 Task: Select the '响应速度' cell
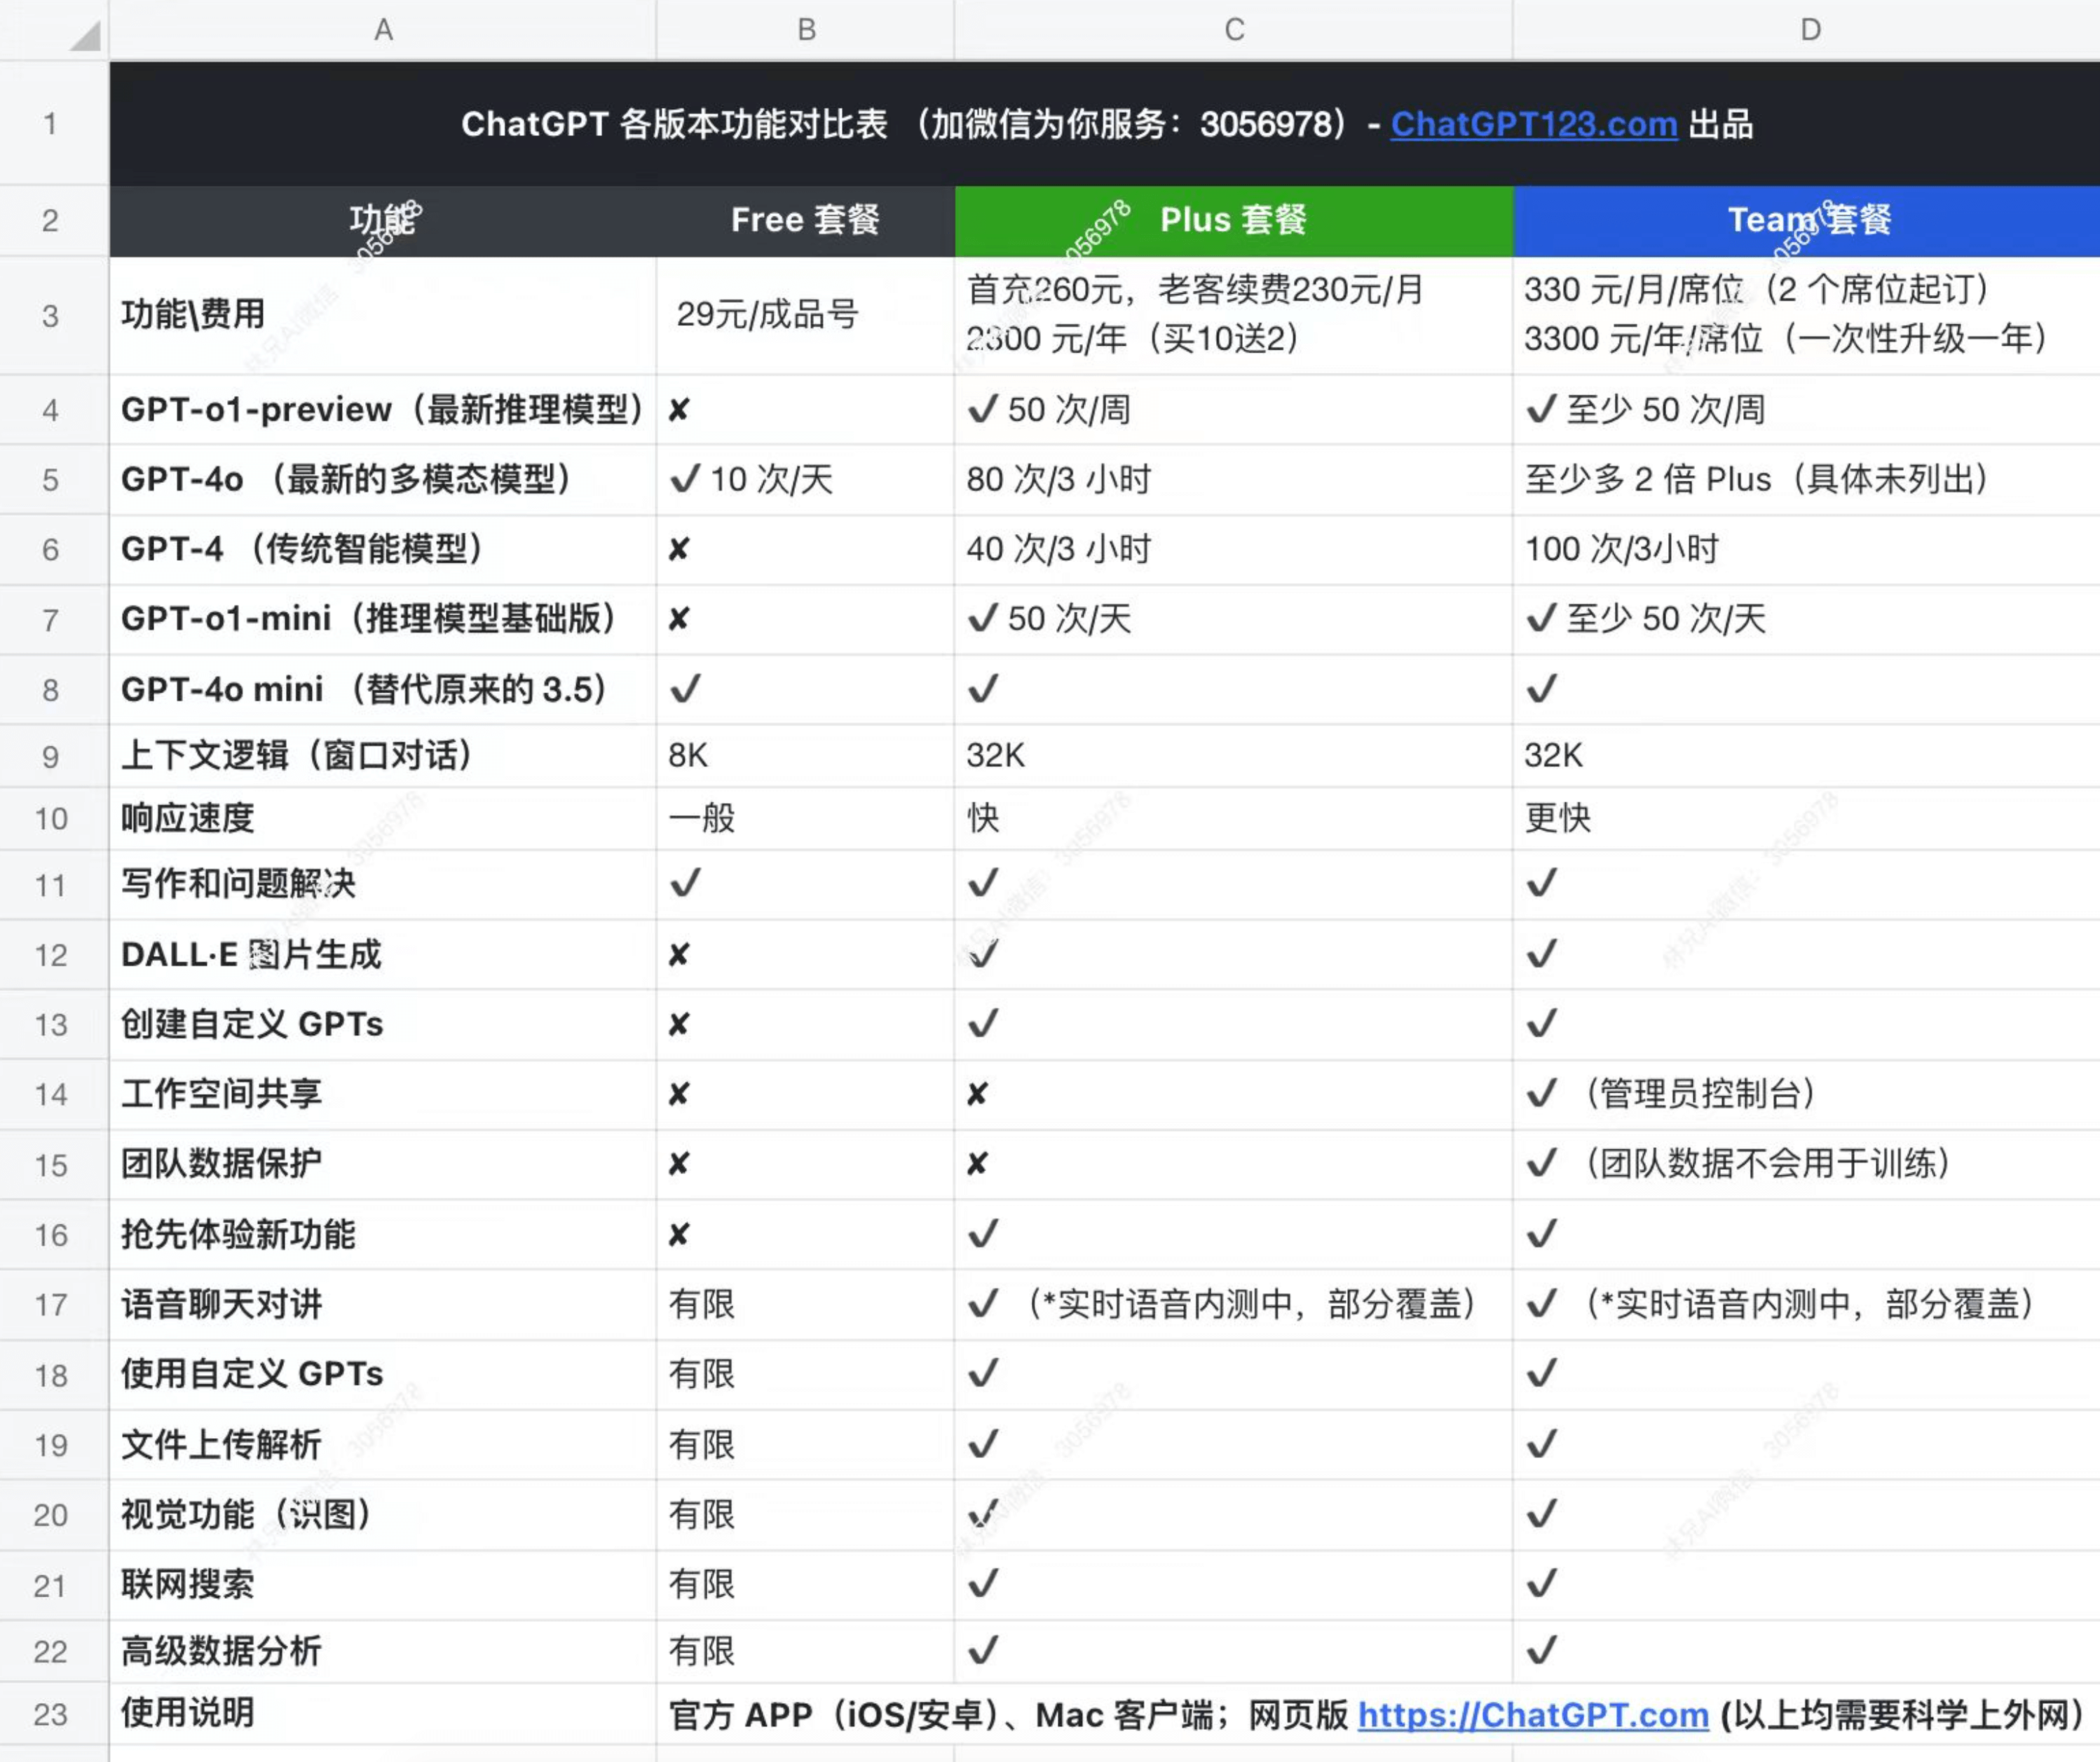[383, 819]
